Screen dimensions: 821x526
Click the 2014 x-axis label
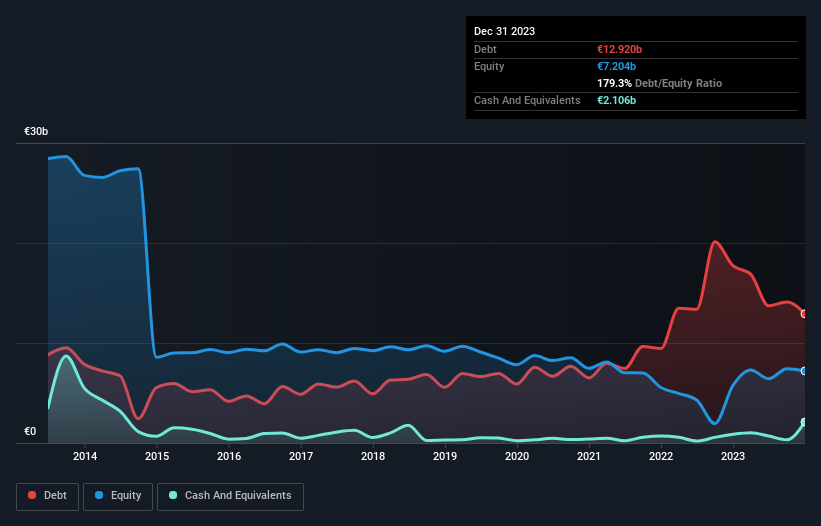(x=85, y=456)
